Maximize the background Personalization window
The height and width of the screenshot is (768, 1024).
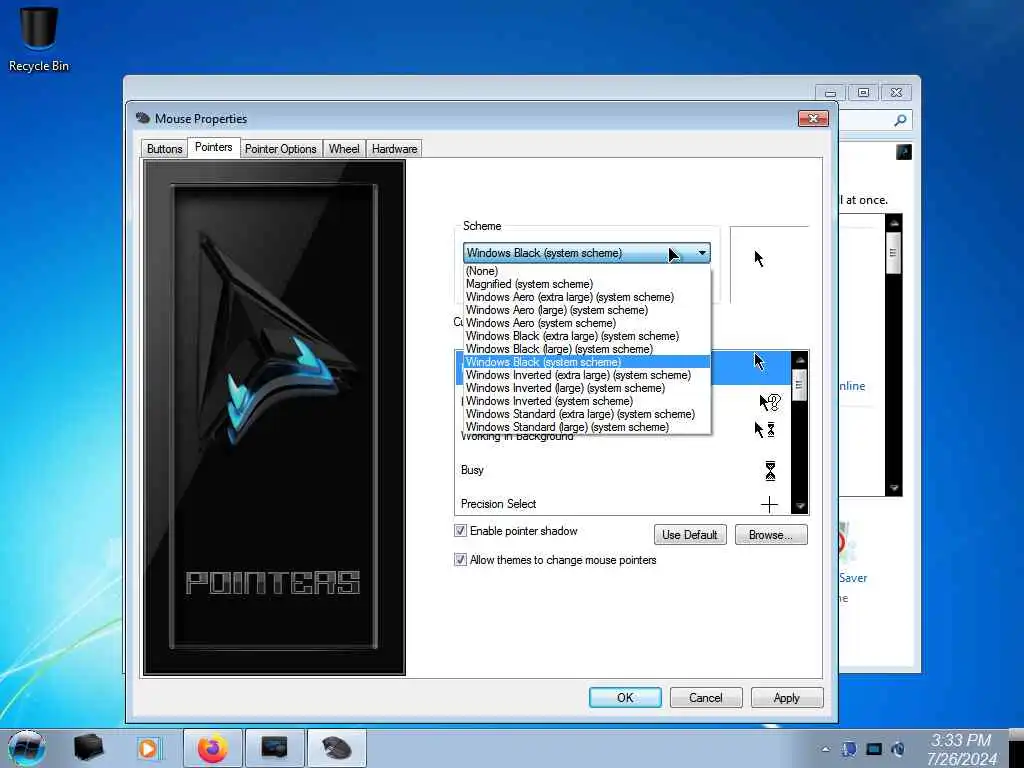coord(863,93)
